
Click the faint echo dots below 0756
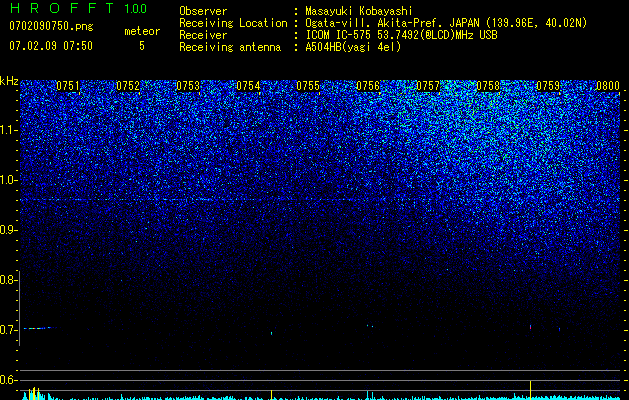pos(370,326)
